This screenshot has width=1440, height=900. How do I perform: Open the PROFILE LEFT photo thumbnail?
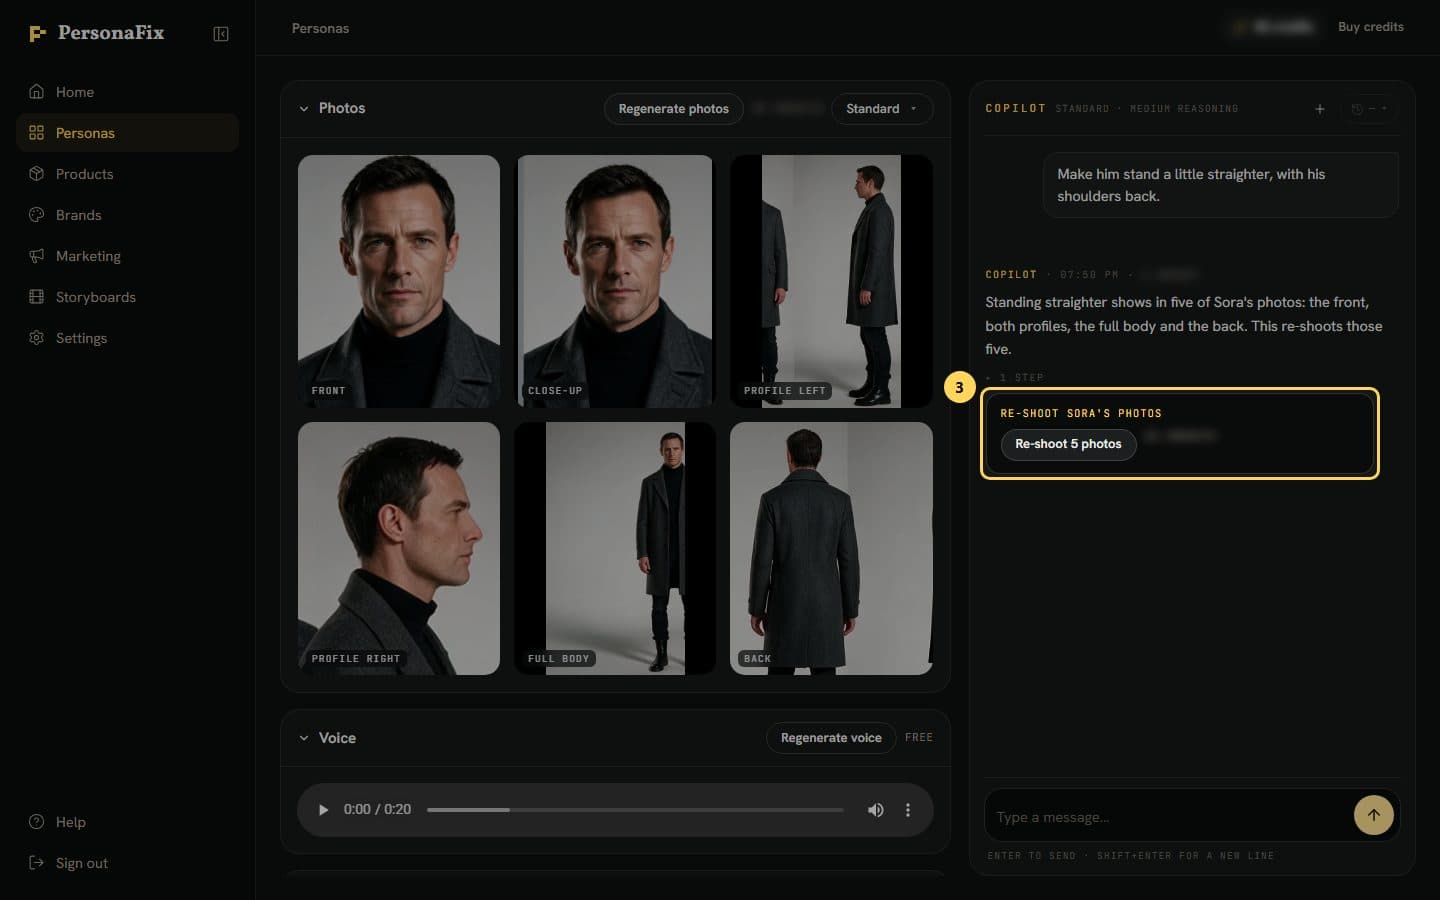click(x=831, y=281)
